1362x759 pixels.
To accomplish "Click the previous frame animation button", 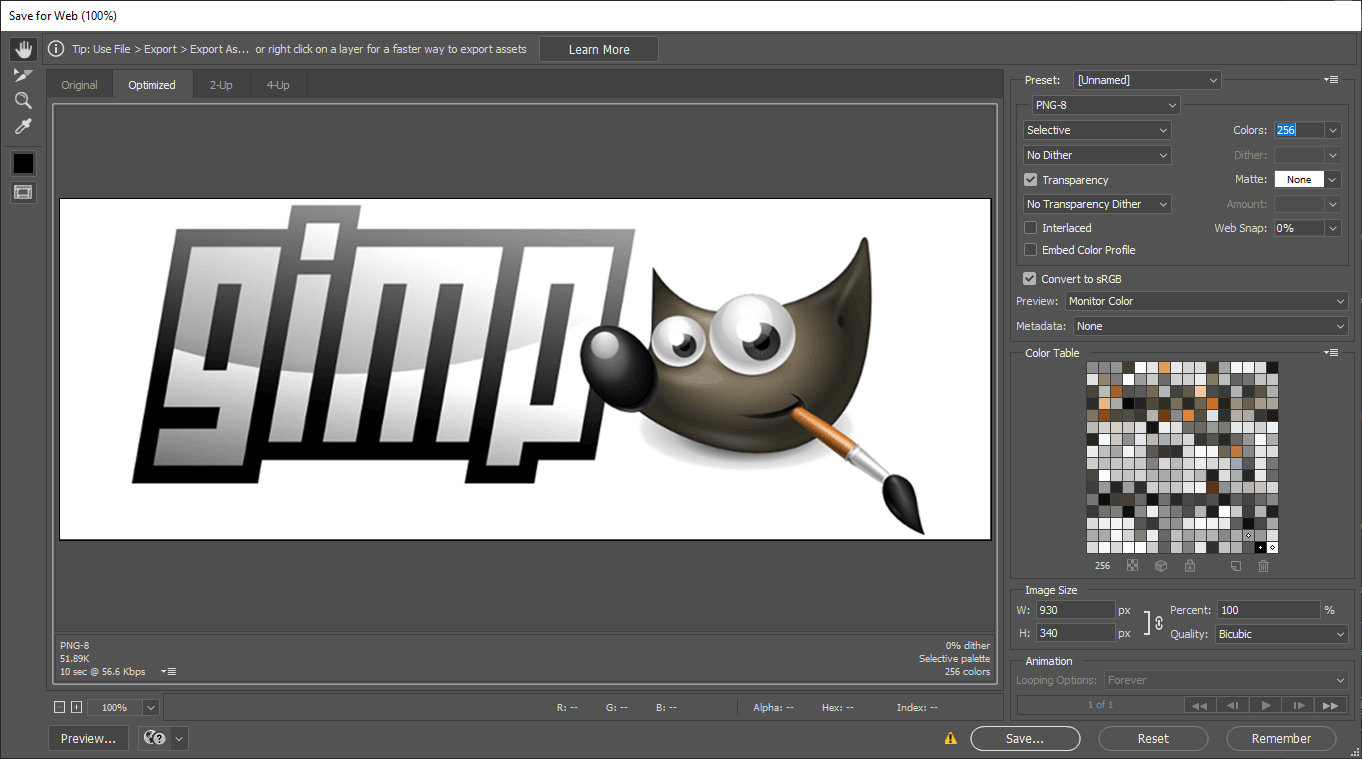I will click(x=1233, y=705).
